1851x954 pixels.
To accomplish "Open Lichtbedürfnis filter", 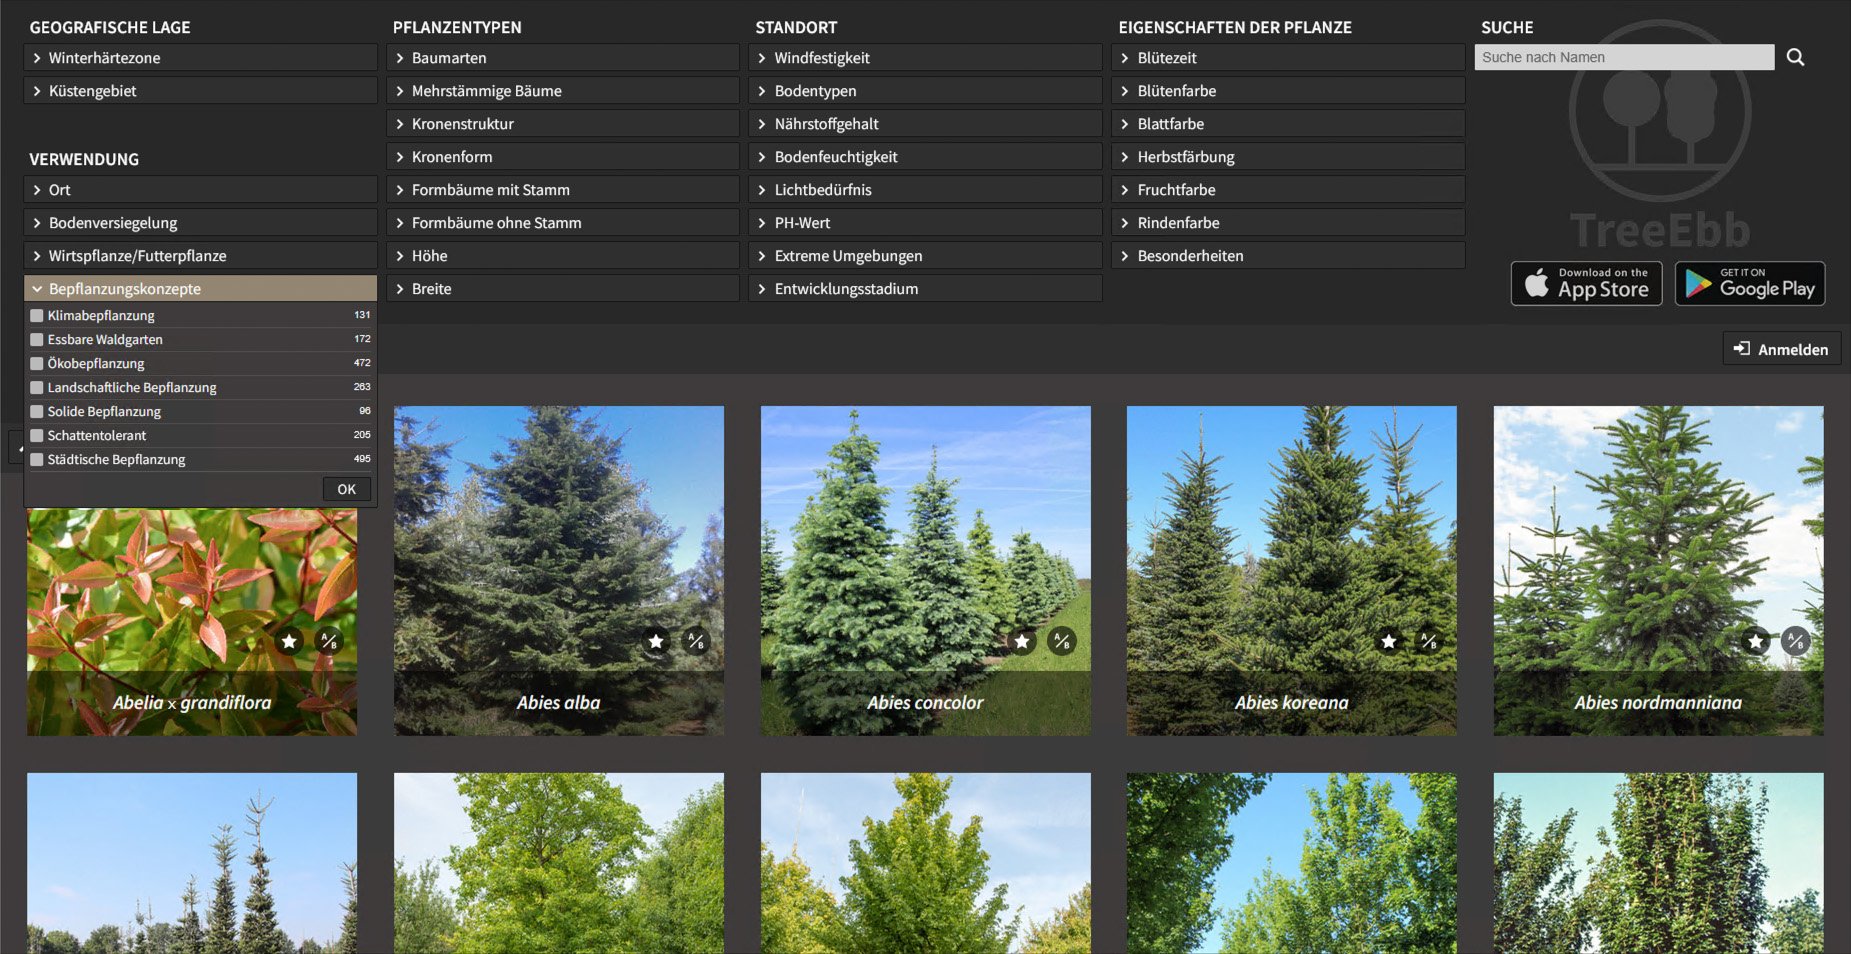I will coord(926,190).
